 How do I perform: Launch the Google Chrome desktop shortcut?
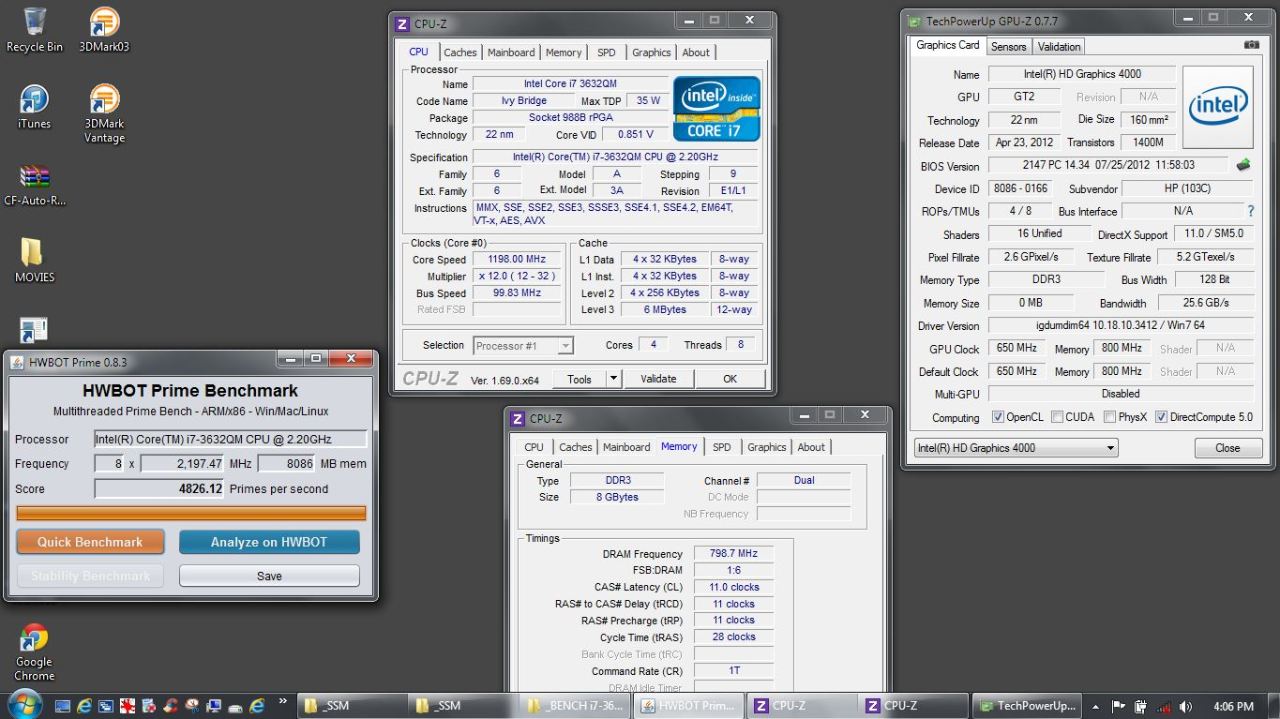pyautogui.click(x=34, y=652)
